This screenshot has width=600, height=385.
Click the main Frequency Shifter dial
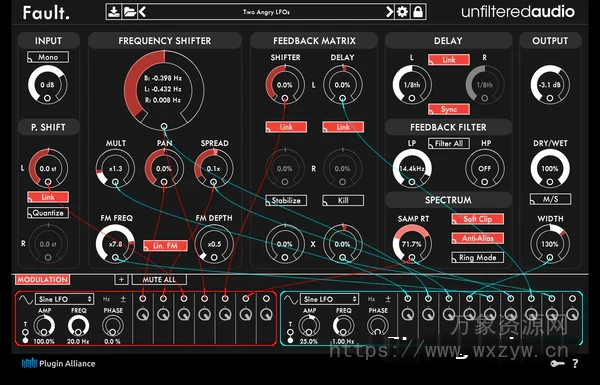pos(164,91)
